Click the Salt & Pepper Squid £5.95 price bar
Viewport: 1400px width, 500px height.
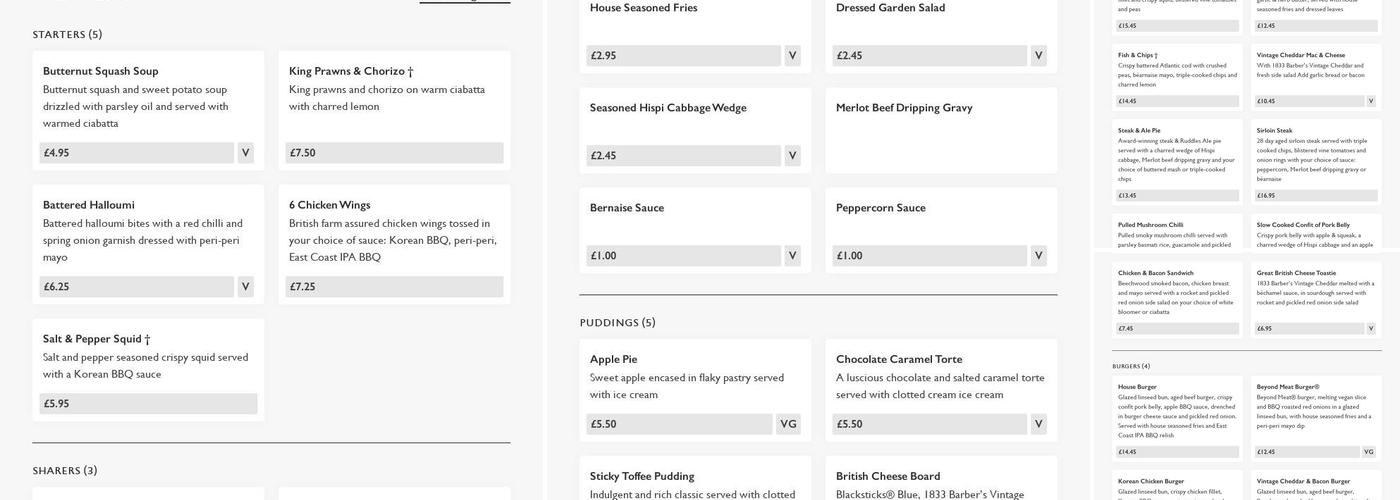148,404
